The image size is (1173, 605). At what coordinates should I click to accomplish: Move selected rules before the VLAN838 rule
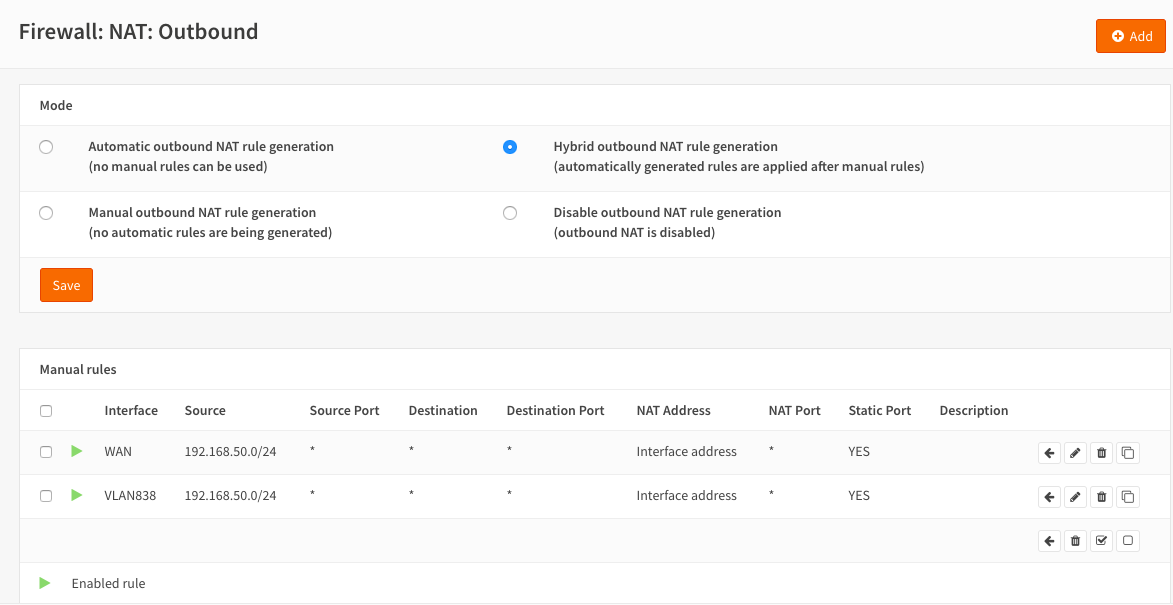1049,497
